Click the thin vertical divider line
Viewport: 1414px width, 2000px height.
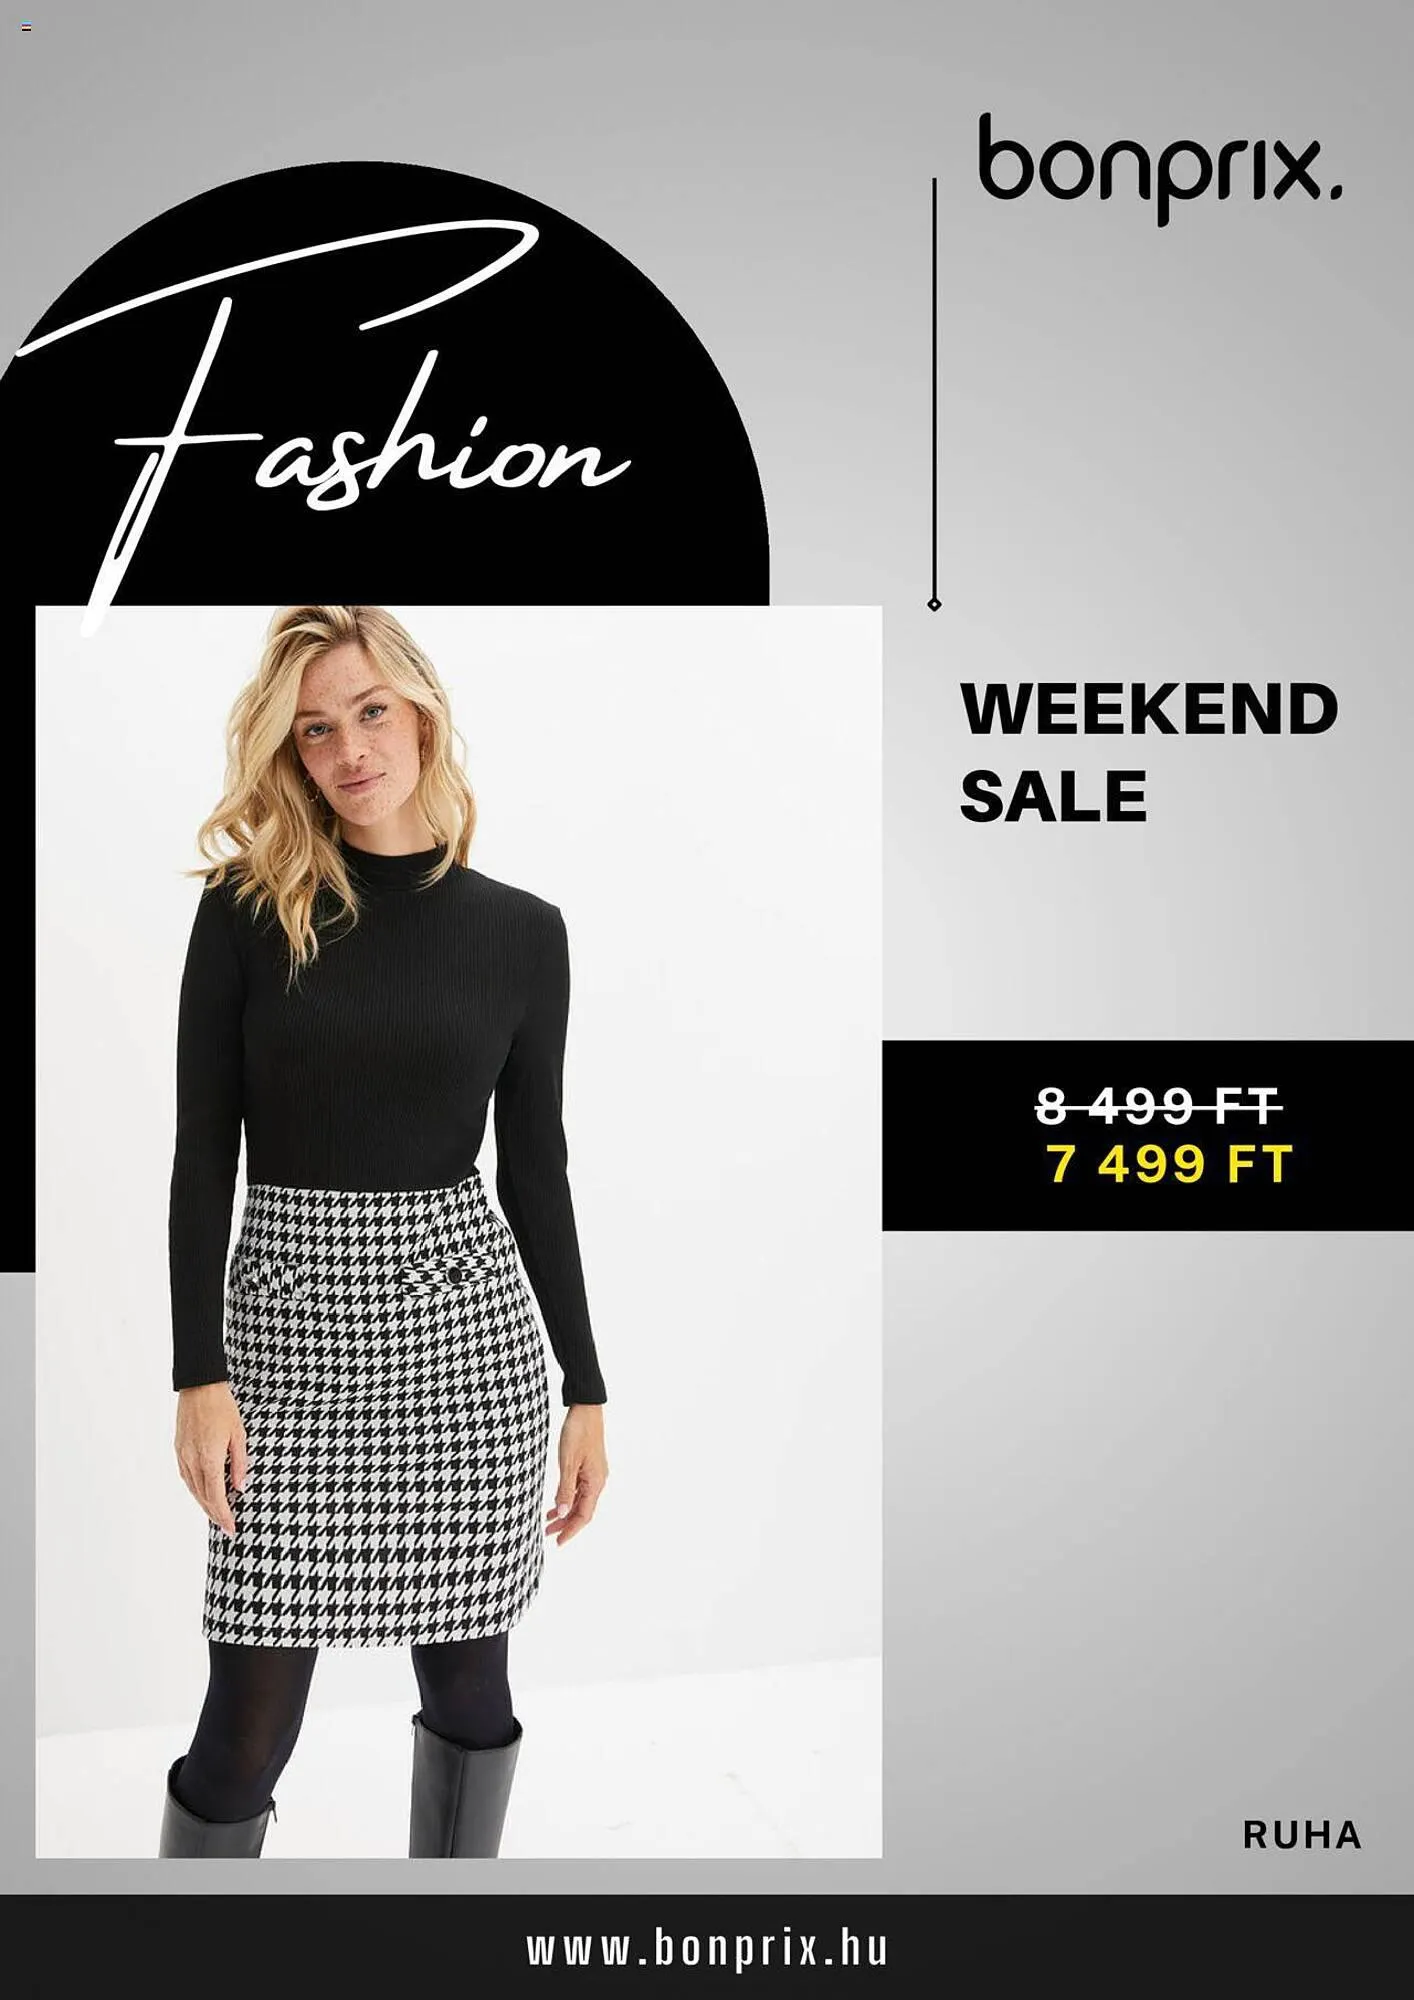coord(934,390)
